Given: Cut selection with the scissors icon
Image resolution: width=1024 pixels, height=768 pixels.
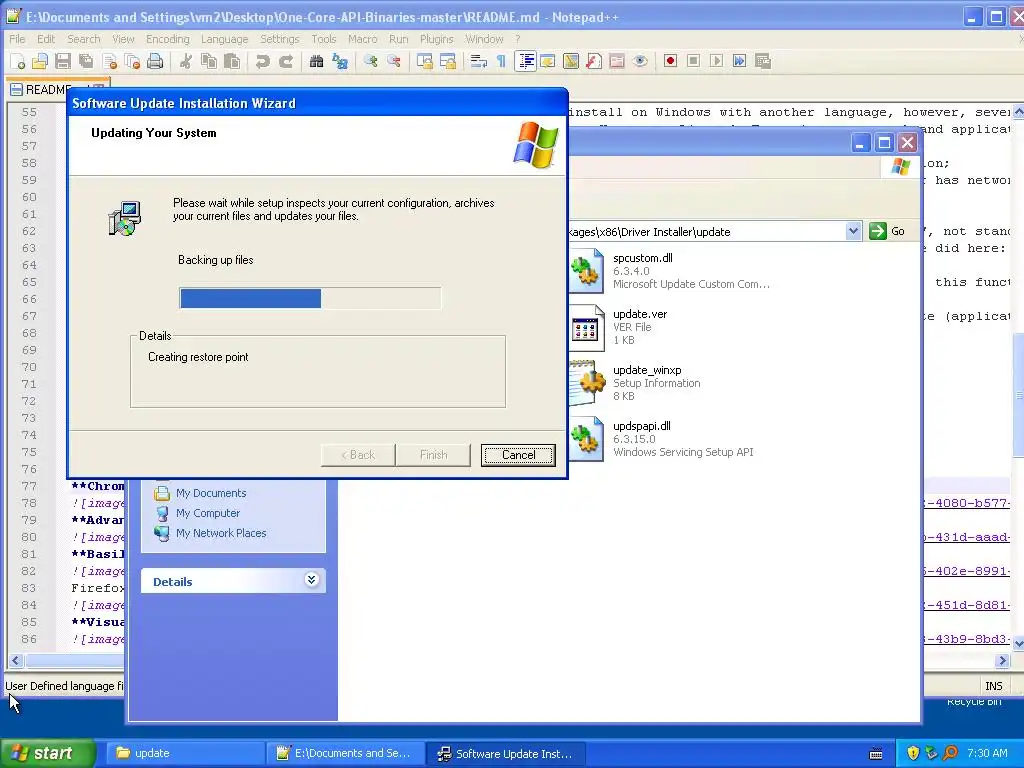Looking at the screenshot, I should (186, 61).
